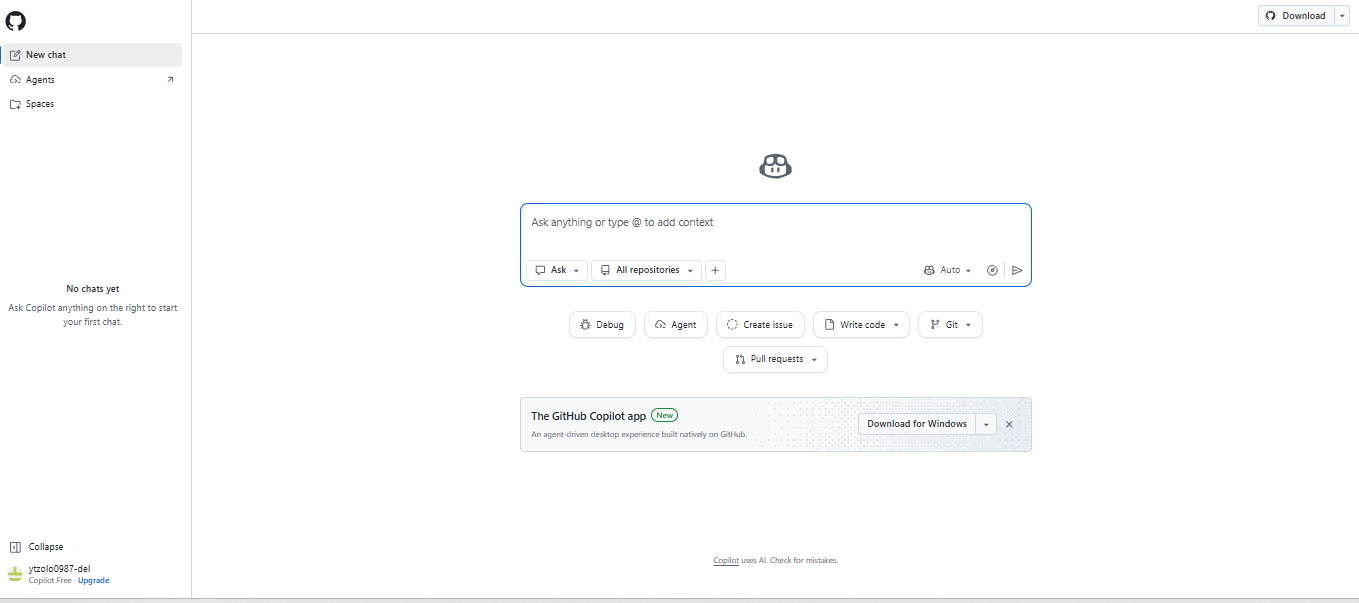Click Download for Windows button
This screenshot has height=603, width=1359.
coord(917,424)
